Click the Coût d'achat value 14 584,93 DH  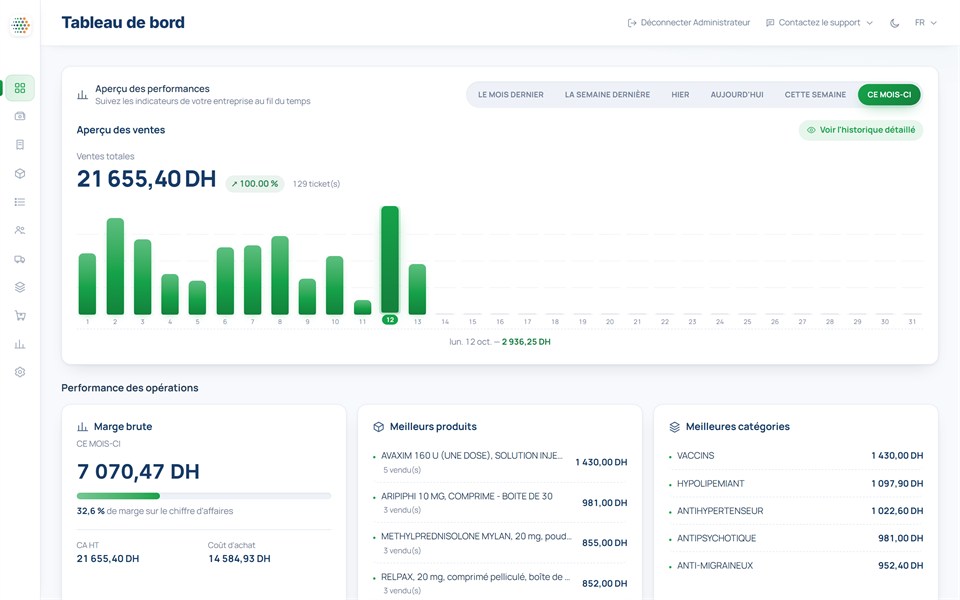[239, 559]
